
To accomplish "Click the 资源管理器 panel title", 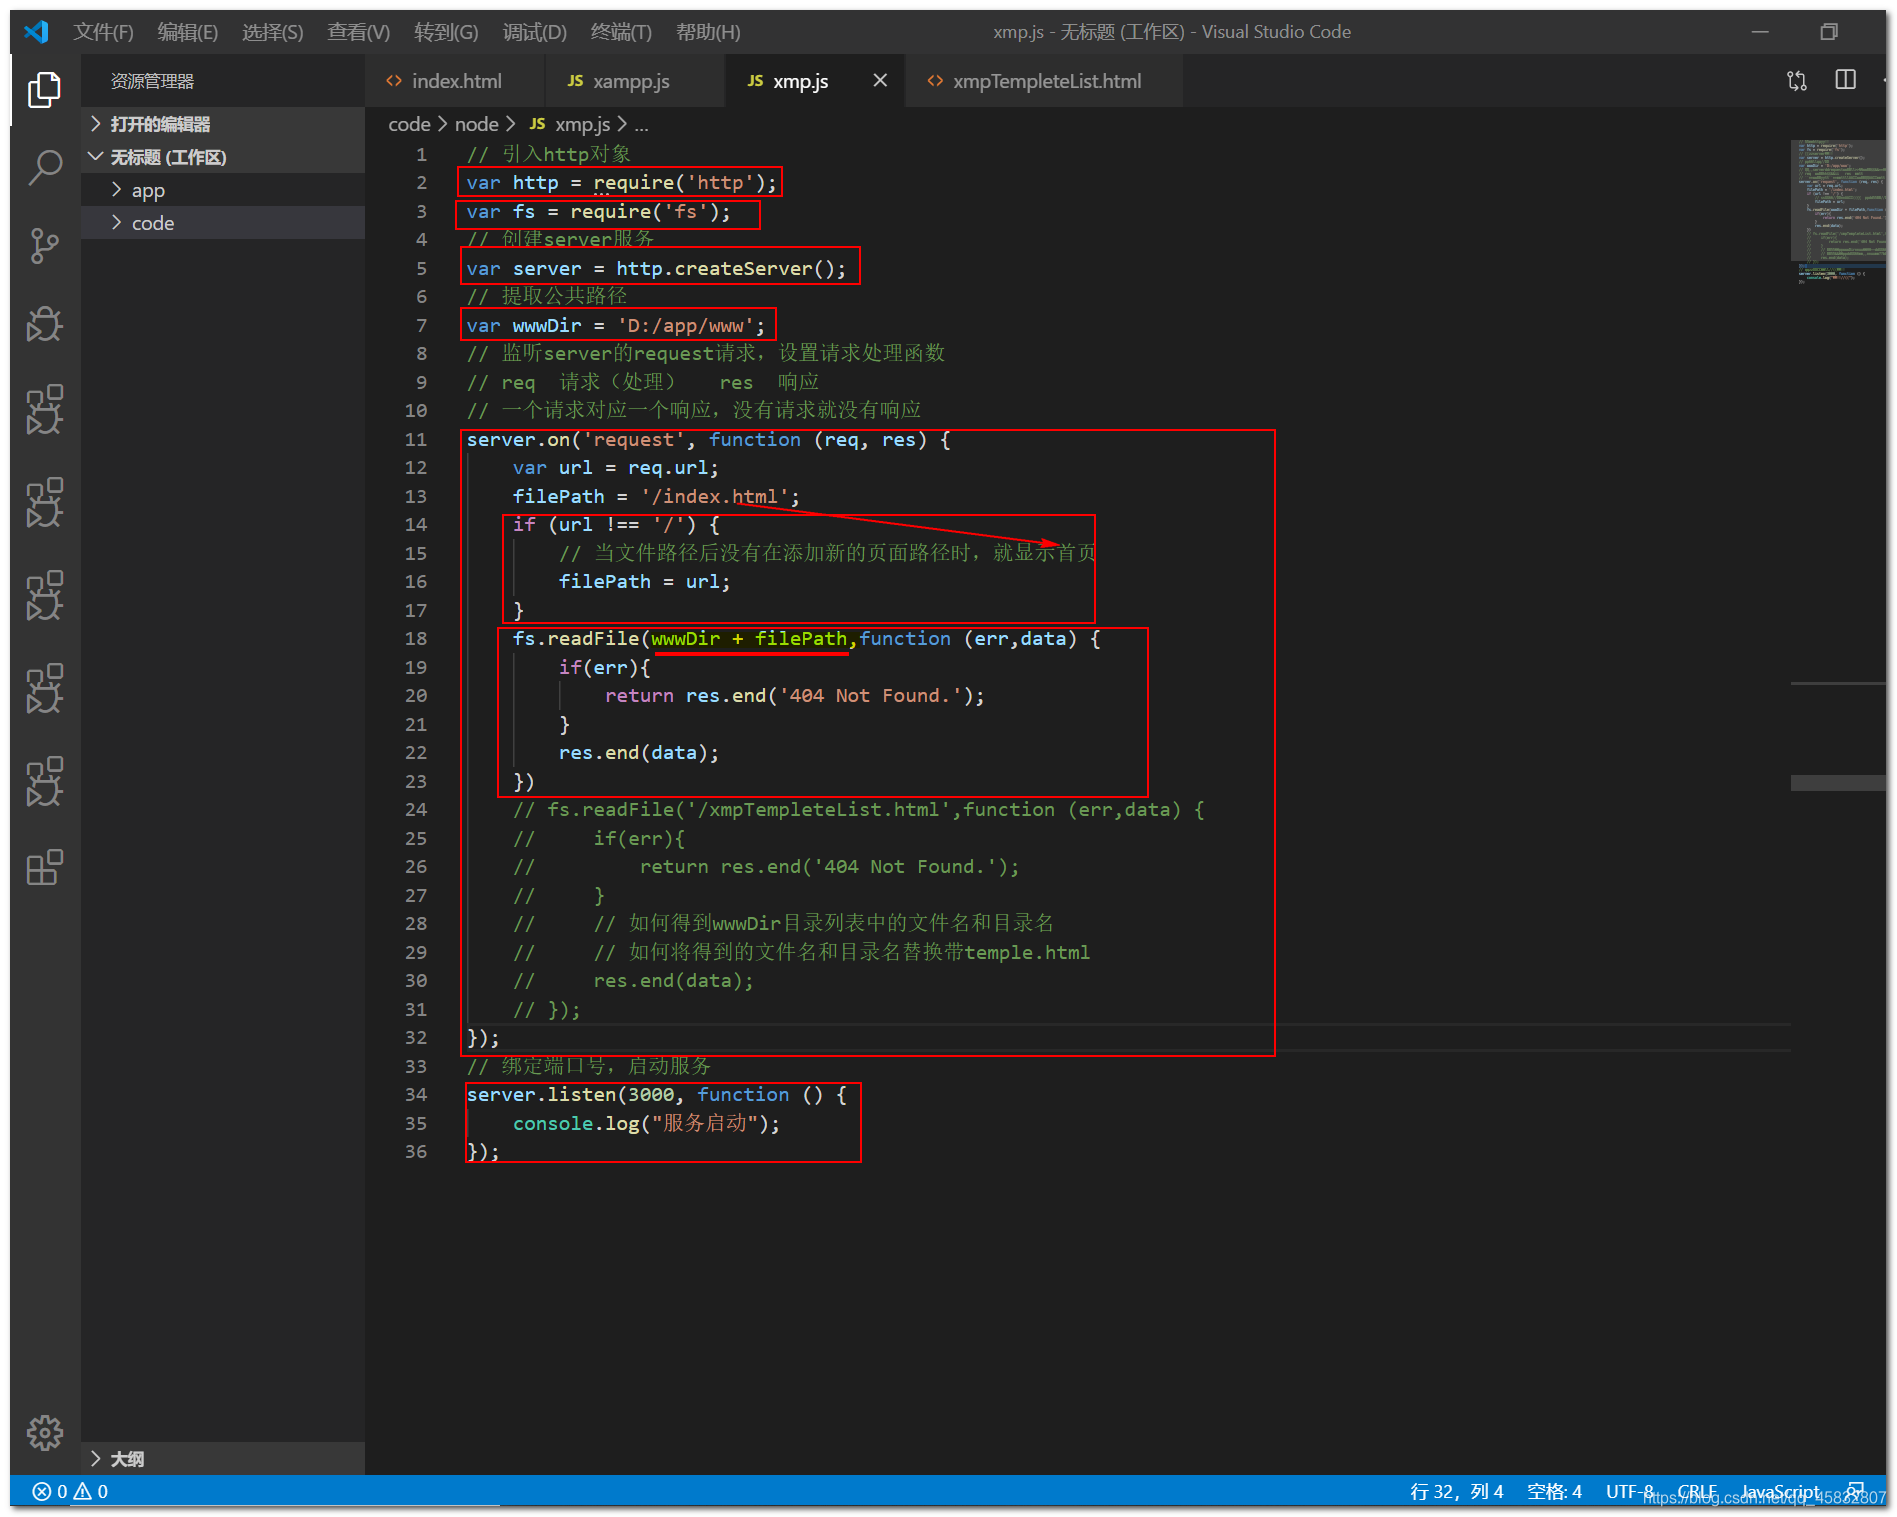I will click(x=152, y=81).
